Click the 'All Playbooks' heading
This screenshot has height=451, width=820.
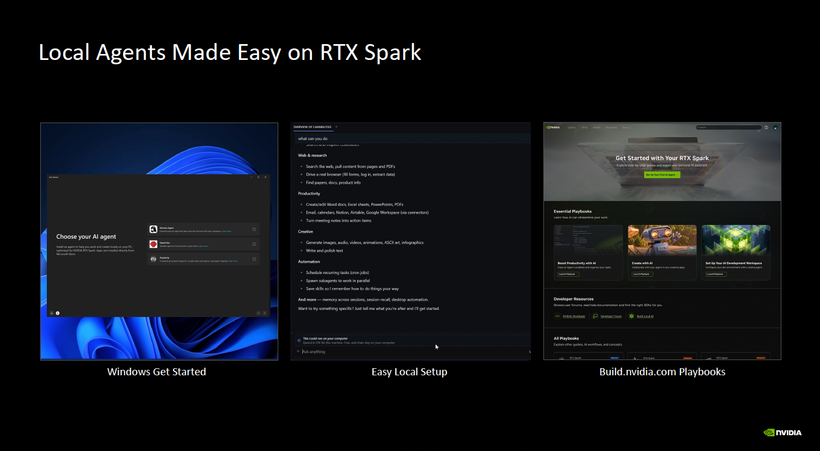click(x=566, y=339)
